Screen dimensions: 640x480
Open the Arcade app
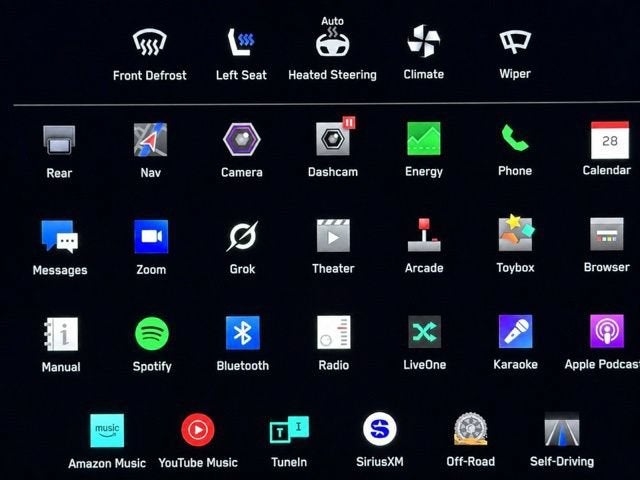(424, 235)
